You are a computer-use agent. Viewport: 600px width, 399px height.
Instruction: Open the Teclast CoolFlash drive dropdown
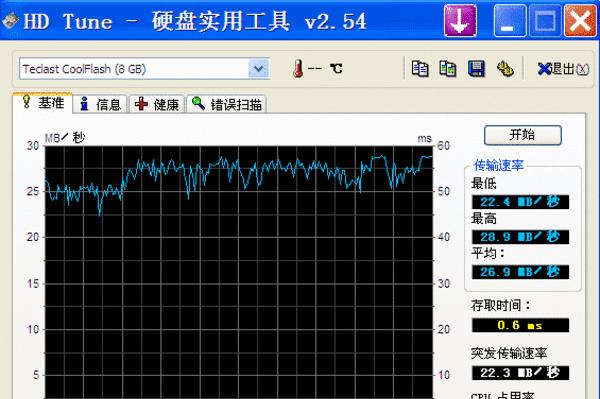tap(259, 69)
